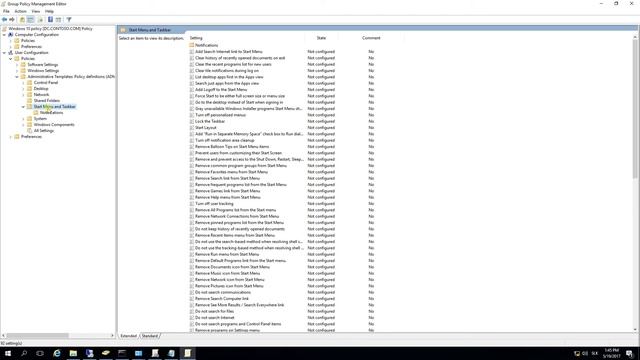Click the console tree scroll right arrow

pos(112,336)
